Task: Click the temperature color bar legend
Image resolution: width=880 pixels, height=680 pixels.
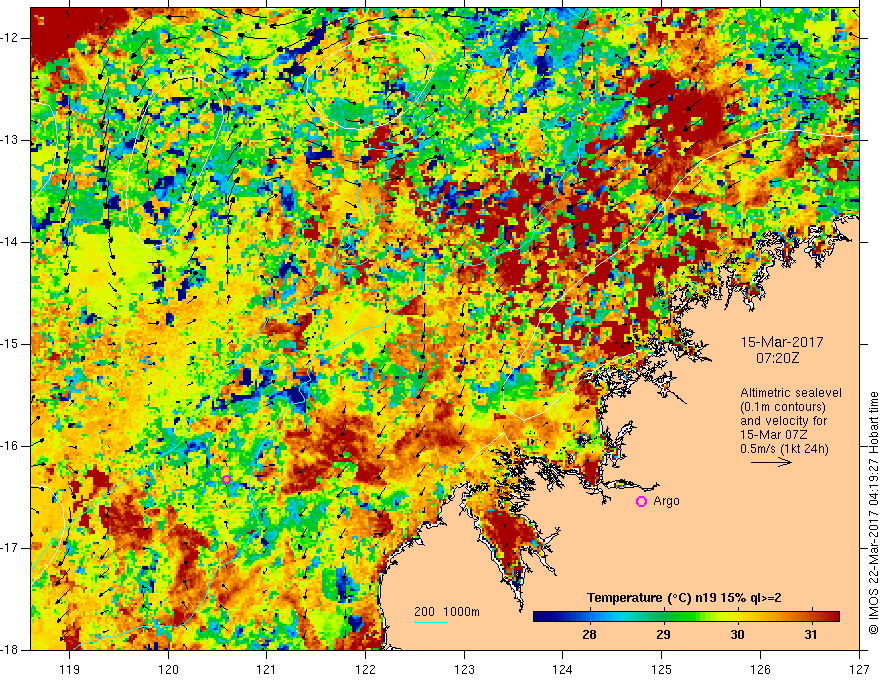Action: point(686,617)
